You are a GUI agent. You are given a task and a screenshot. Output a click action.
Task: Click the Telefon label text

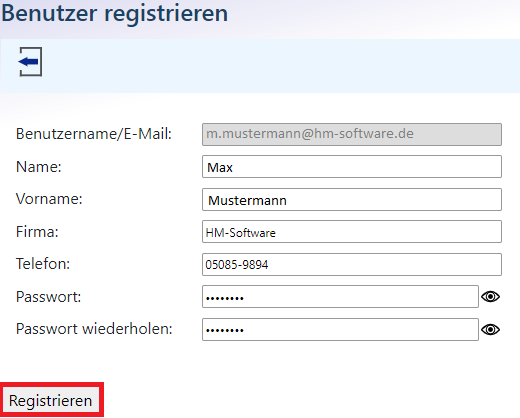[43, 264]
